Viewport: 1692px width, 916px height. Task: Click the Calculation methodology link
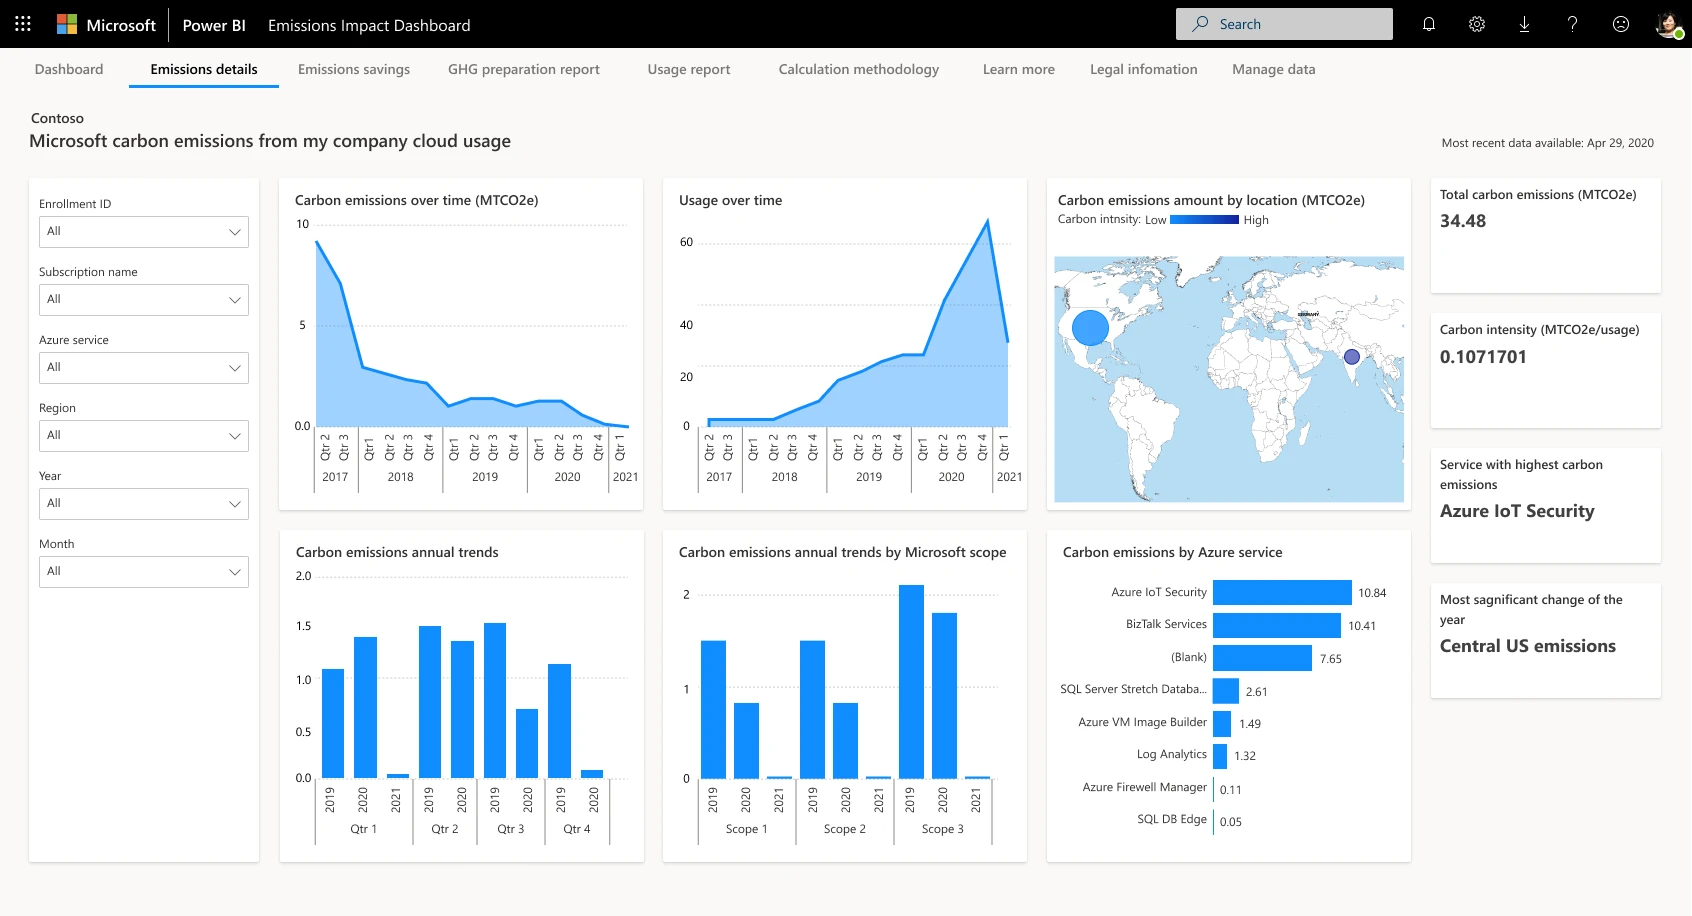click(858, 69)
